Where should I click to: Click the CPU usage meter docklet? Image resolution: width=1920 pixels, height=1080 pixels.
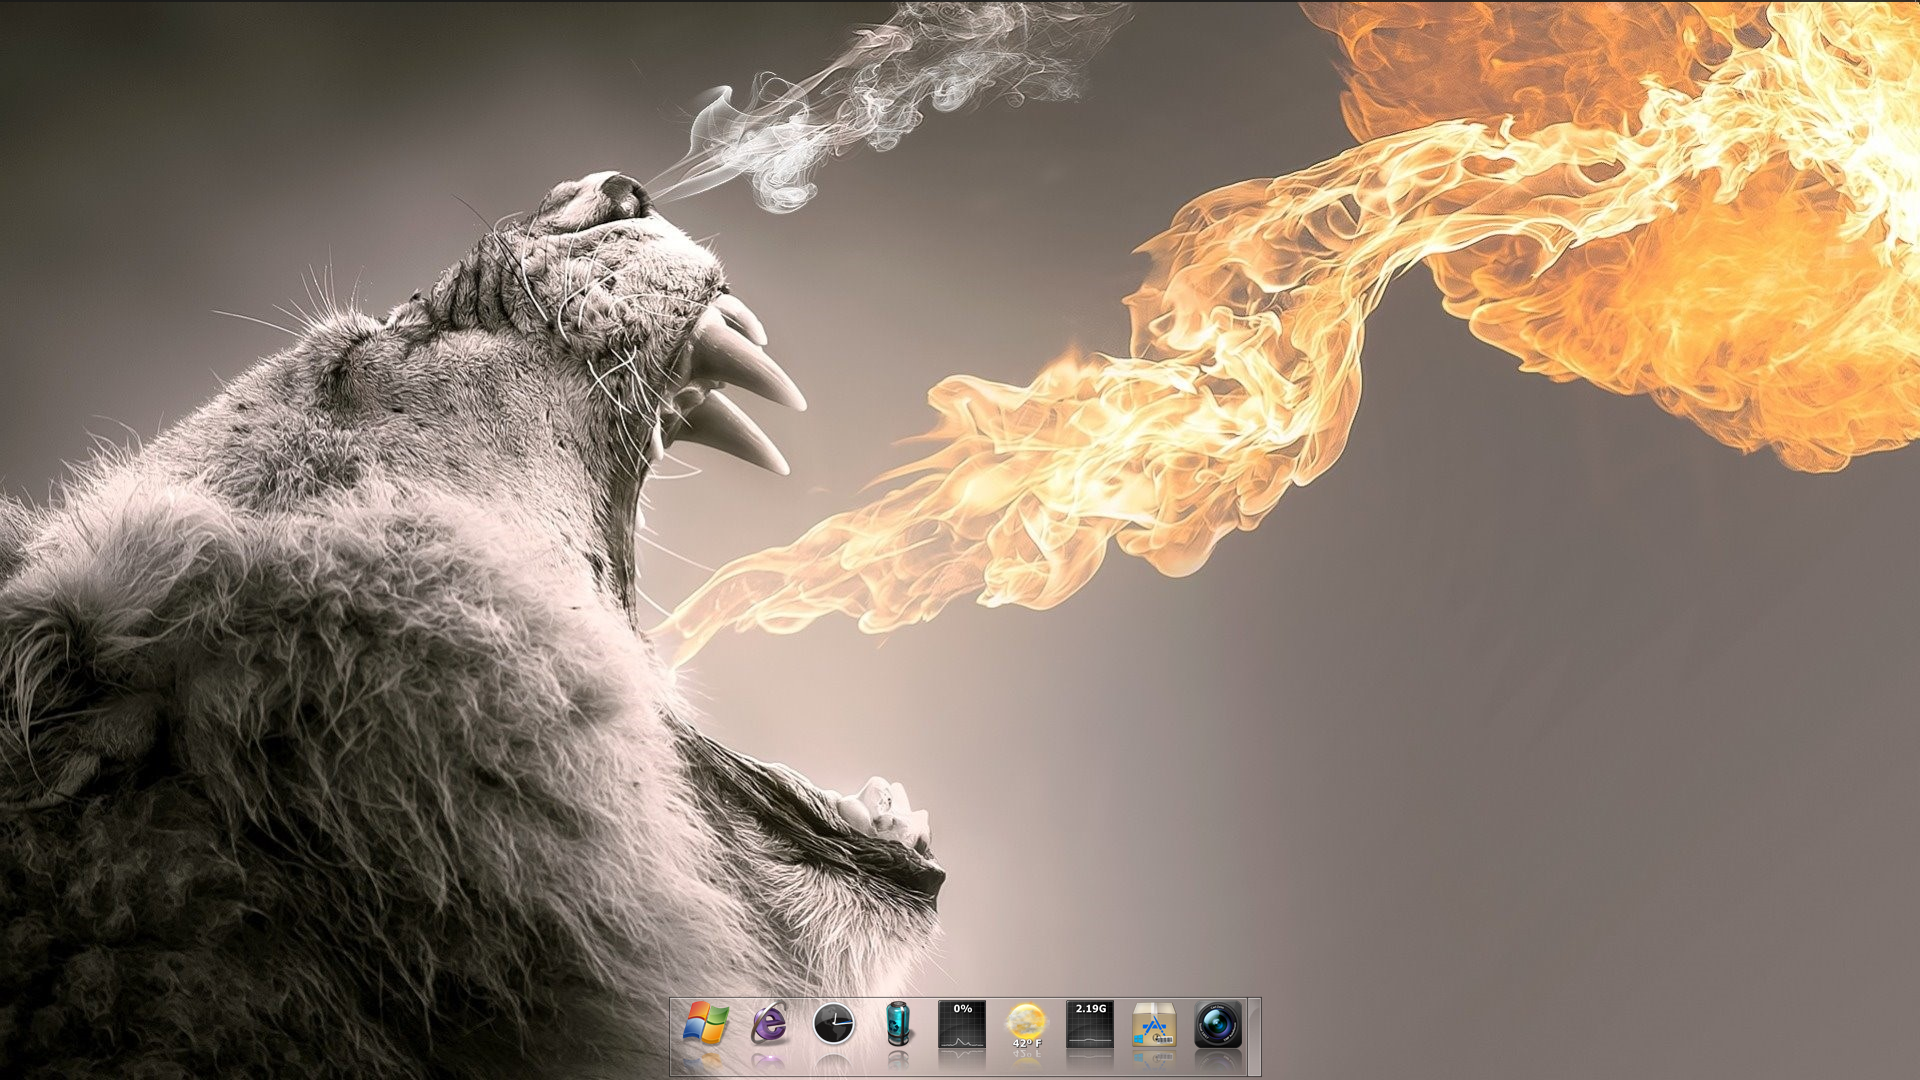click(x=962, y=1026)
